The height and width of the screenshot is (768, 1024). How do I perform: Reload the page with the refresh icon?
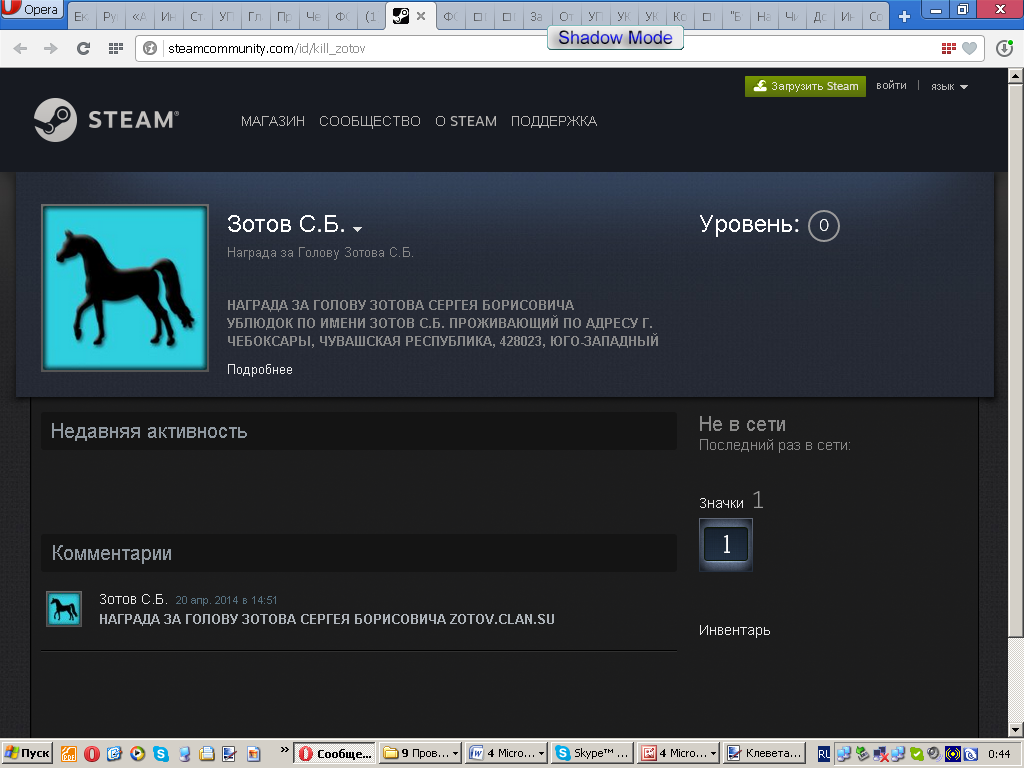click(x=83, y=48)
